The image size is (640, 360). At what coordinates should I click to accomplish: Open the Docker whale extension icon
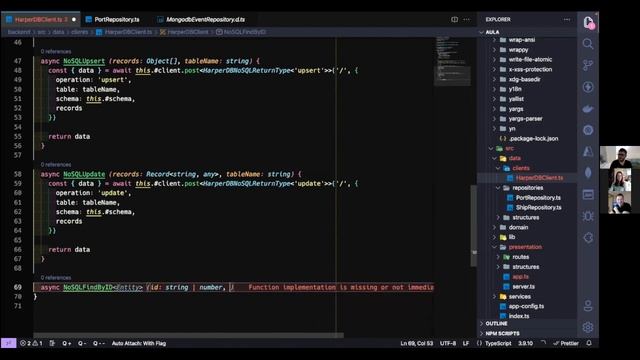(x=588, y=109)
